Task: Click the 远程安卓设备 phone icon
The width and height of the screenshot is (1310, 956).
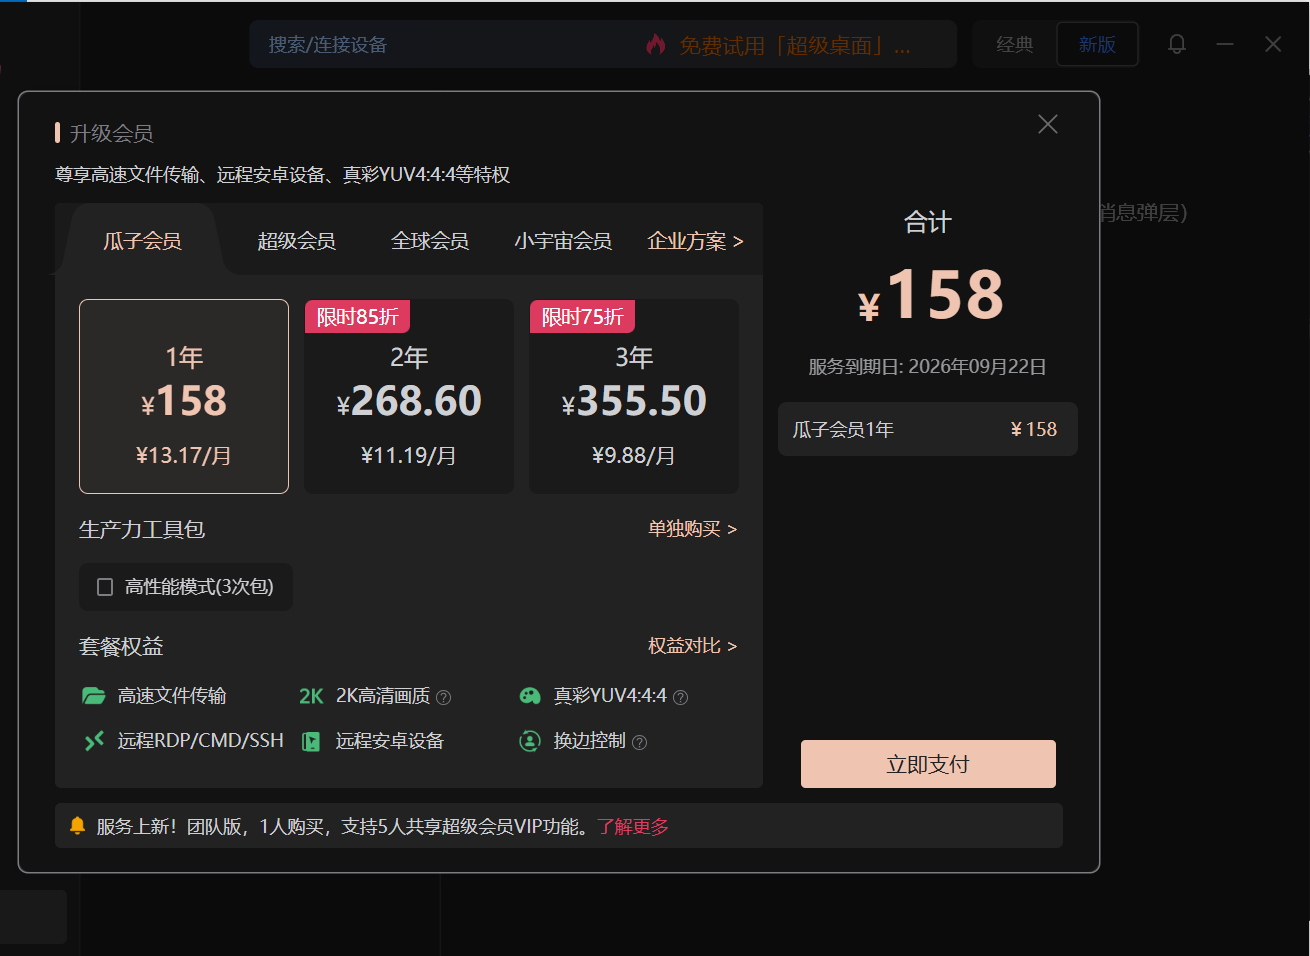Action: point(311,741)
